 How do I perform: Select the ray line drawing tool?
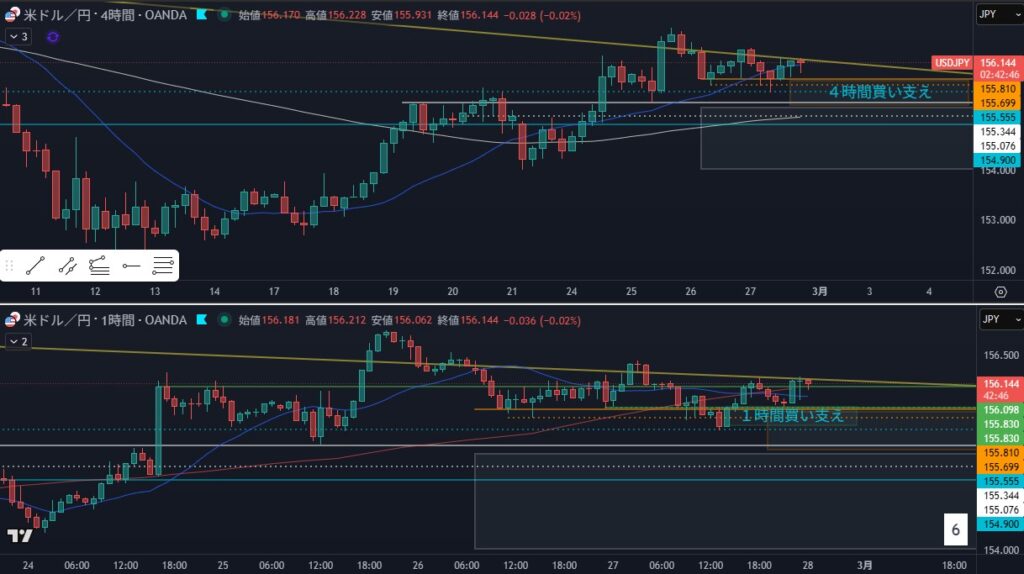(67, 266)
